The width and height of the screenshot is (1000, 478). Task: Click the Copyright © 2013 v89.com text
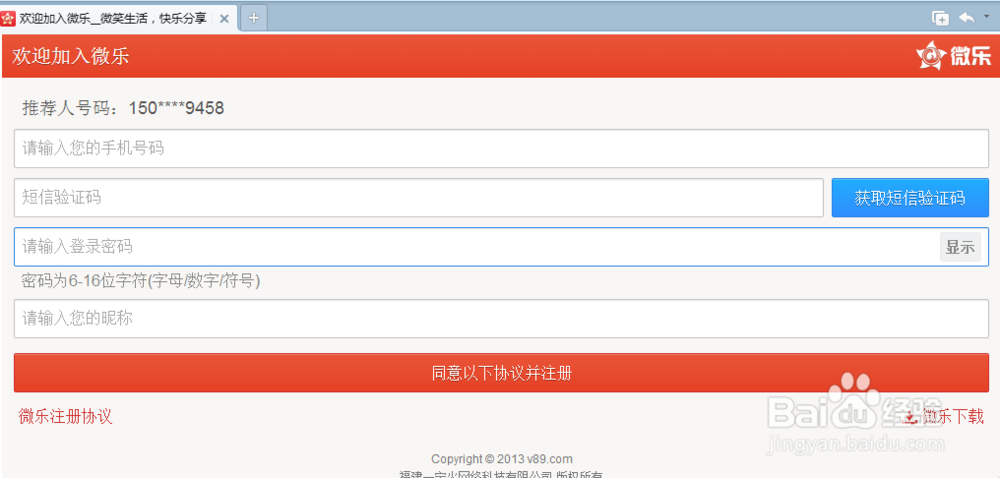click(501, 459)
